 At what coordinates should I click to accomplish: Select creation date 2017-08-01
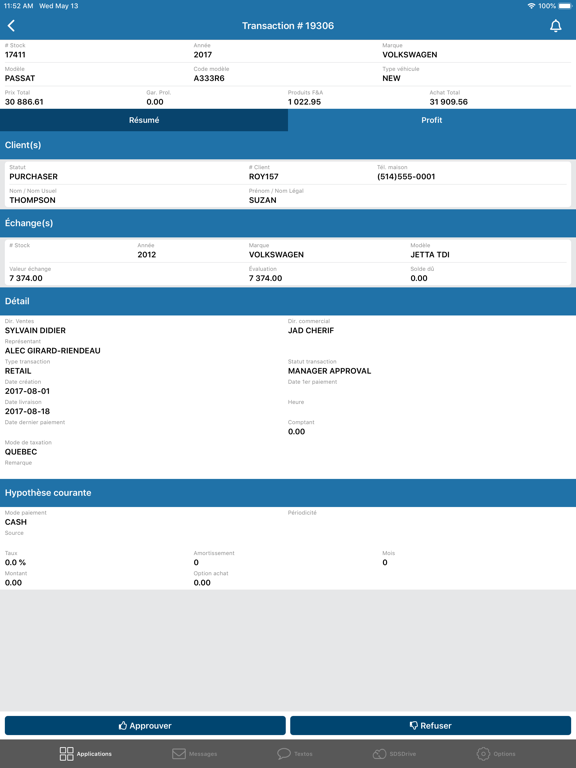click(x=27, y=391)
